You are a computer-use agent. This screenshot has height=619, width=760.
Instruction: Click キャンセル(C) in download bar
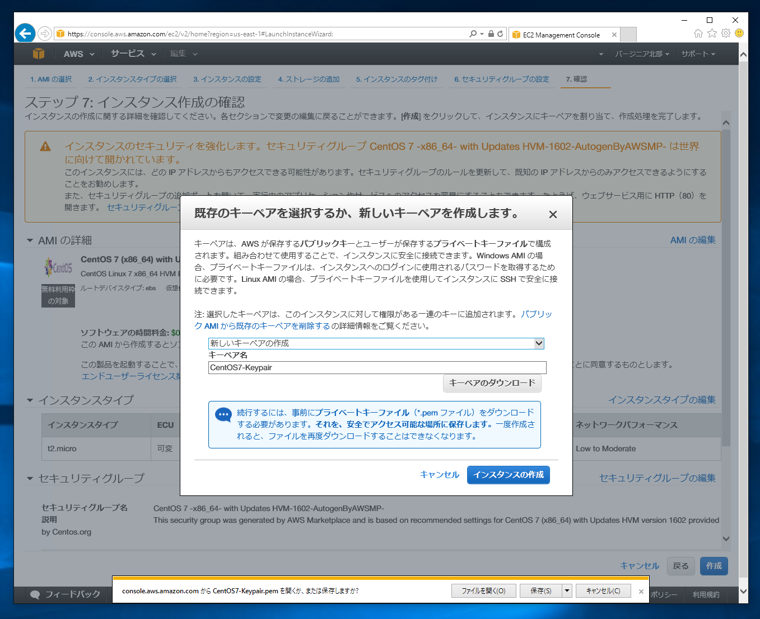603,591
